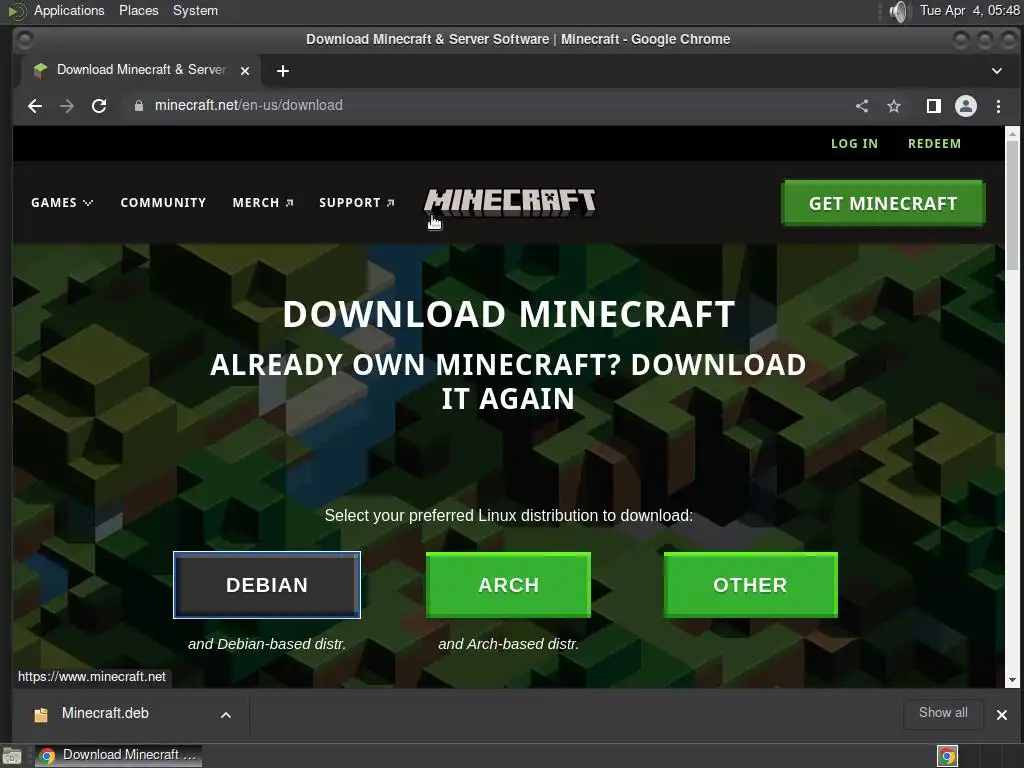Open the Merch external link
This screenshot has height=768, width=1024.
[263, 202]
